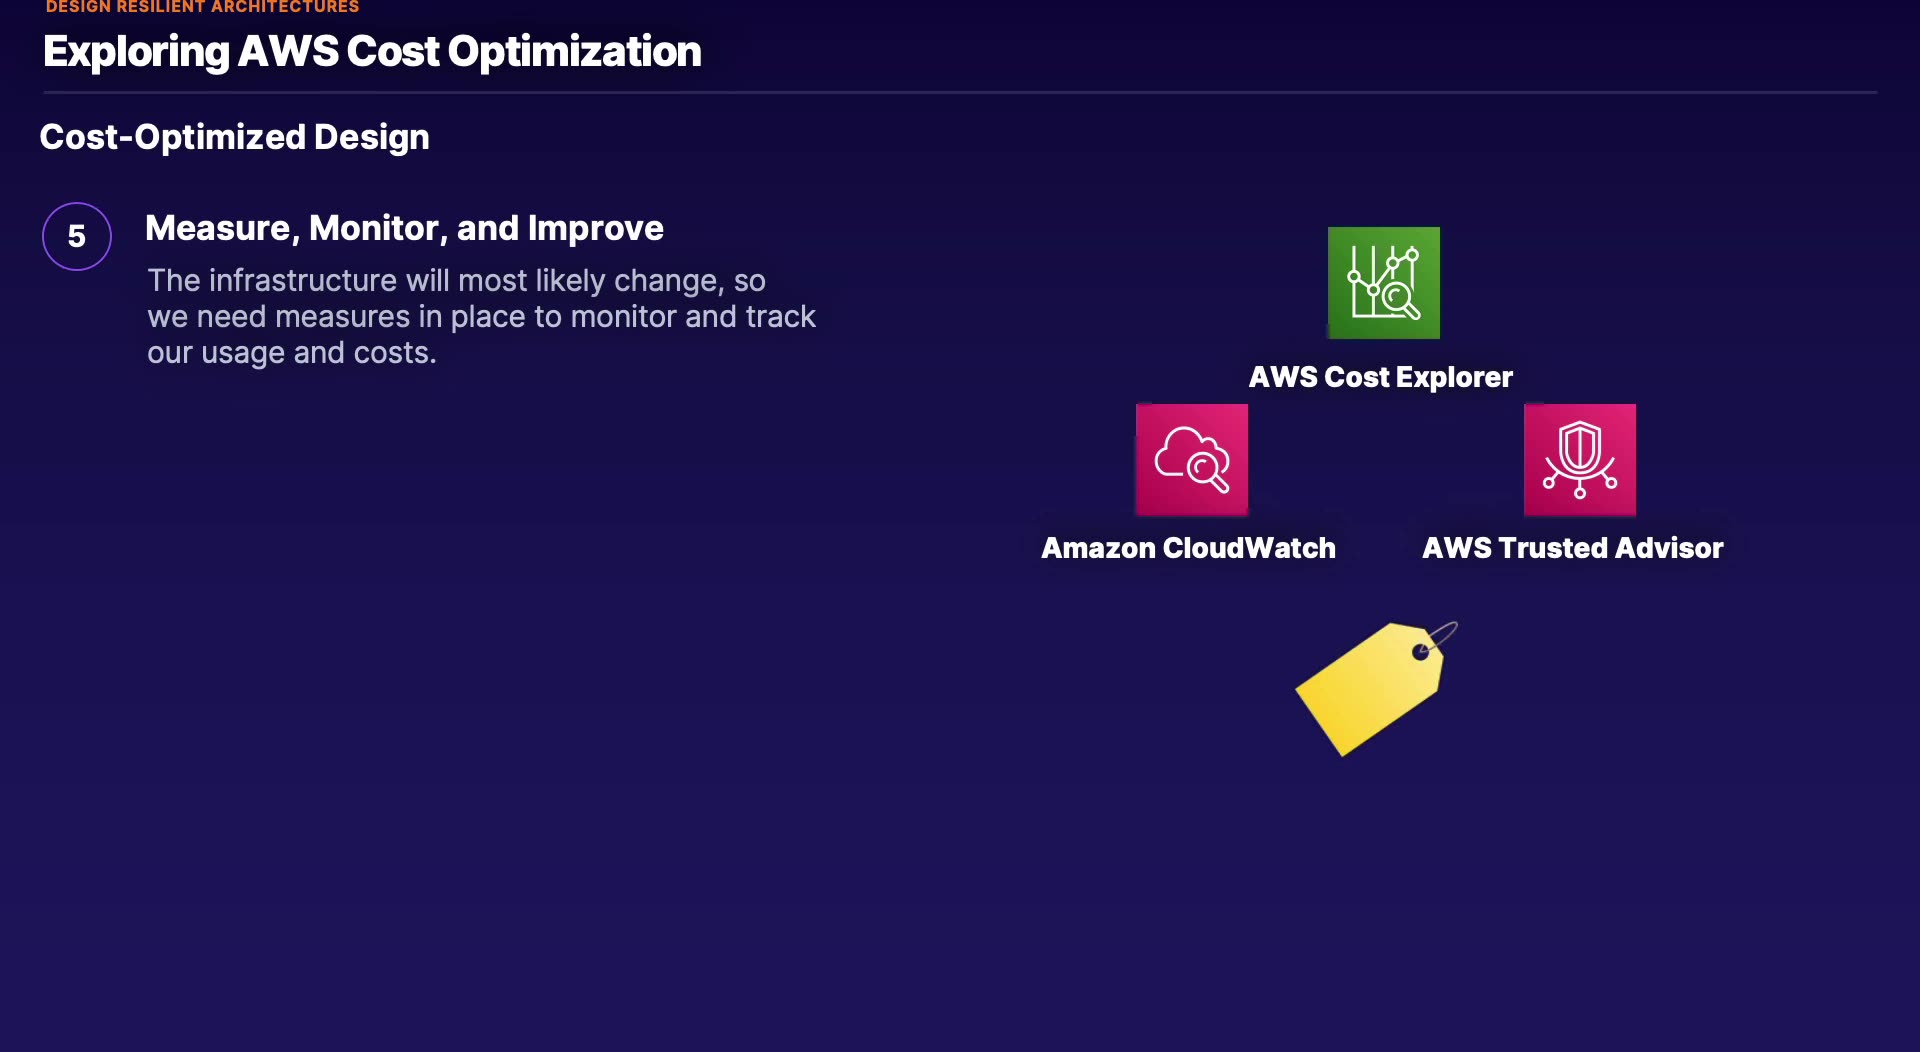Click the "AWS Trusted Advisor" label

click(1572, 548)
